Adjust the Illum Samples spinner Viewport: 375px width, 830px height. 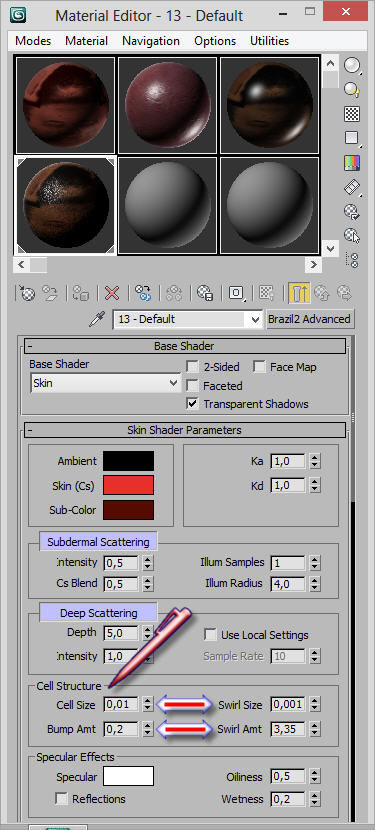[315, 562]
